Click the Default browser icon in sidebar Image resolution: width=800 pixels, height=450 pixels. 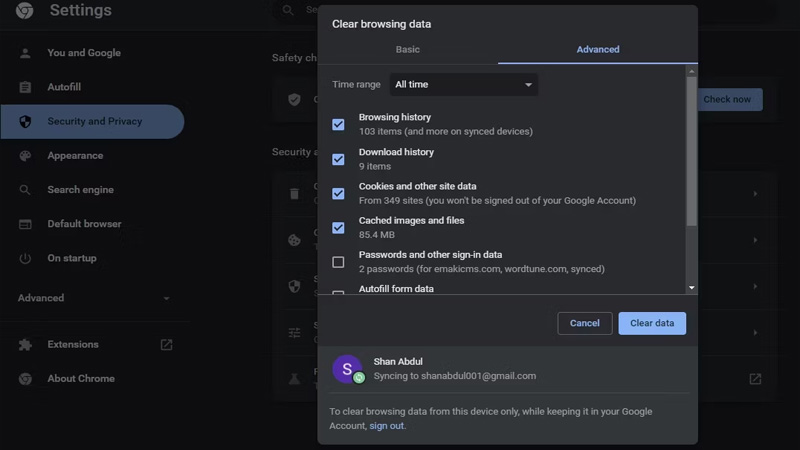coord(26,224)
